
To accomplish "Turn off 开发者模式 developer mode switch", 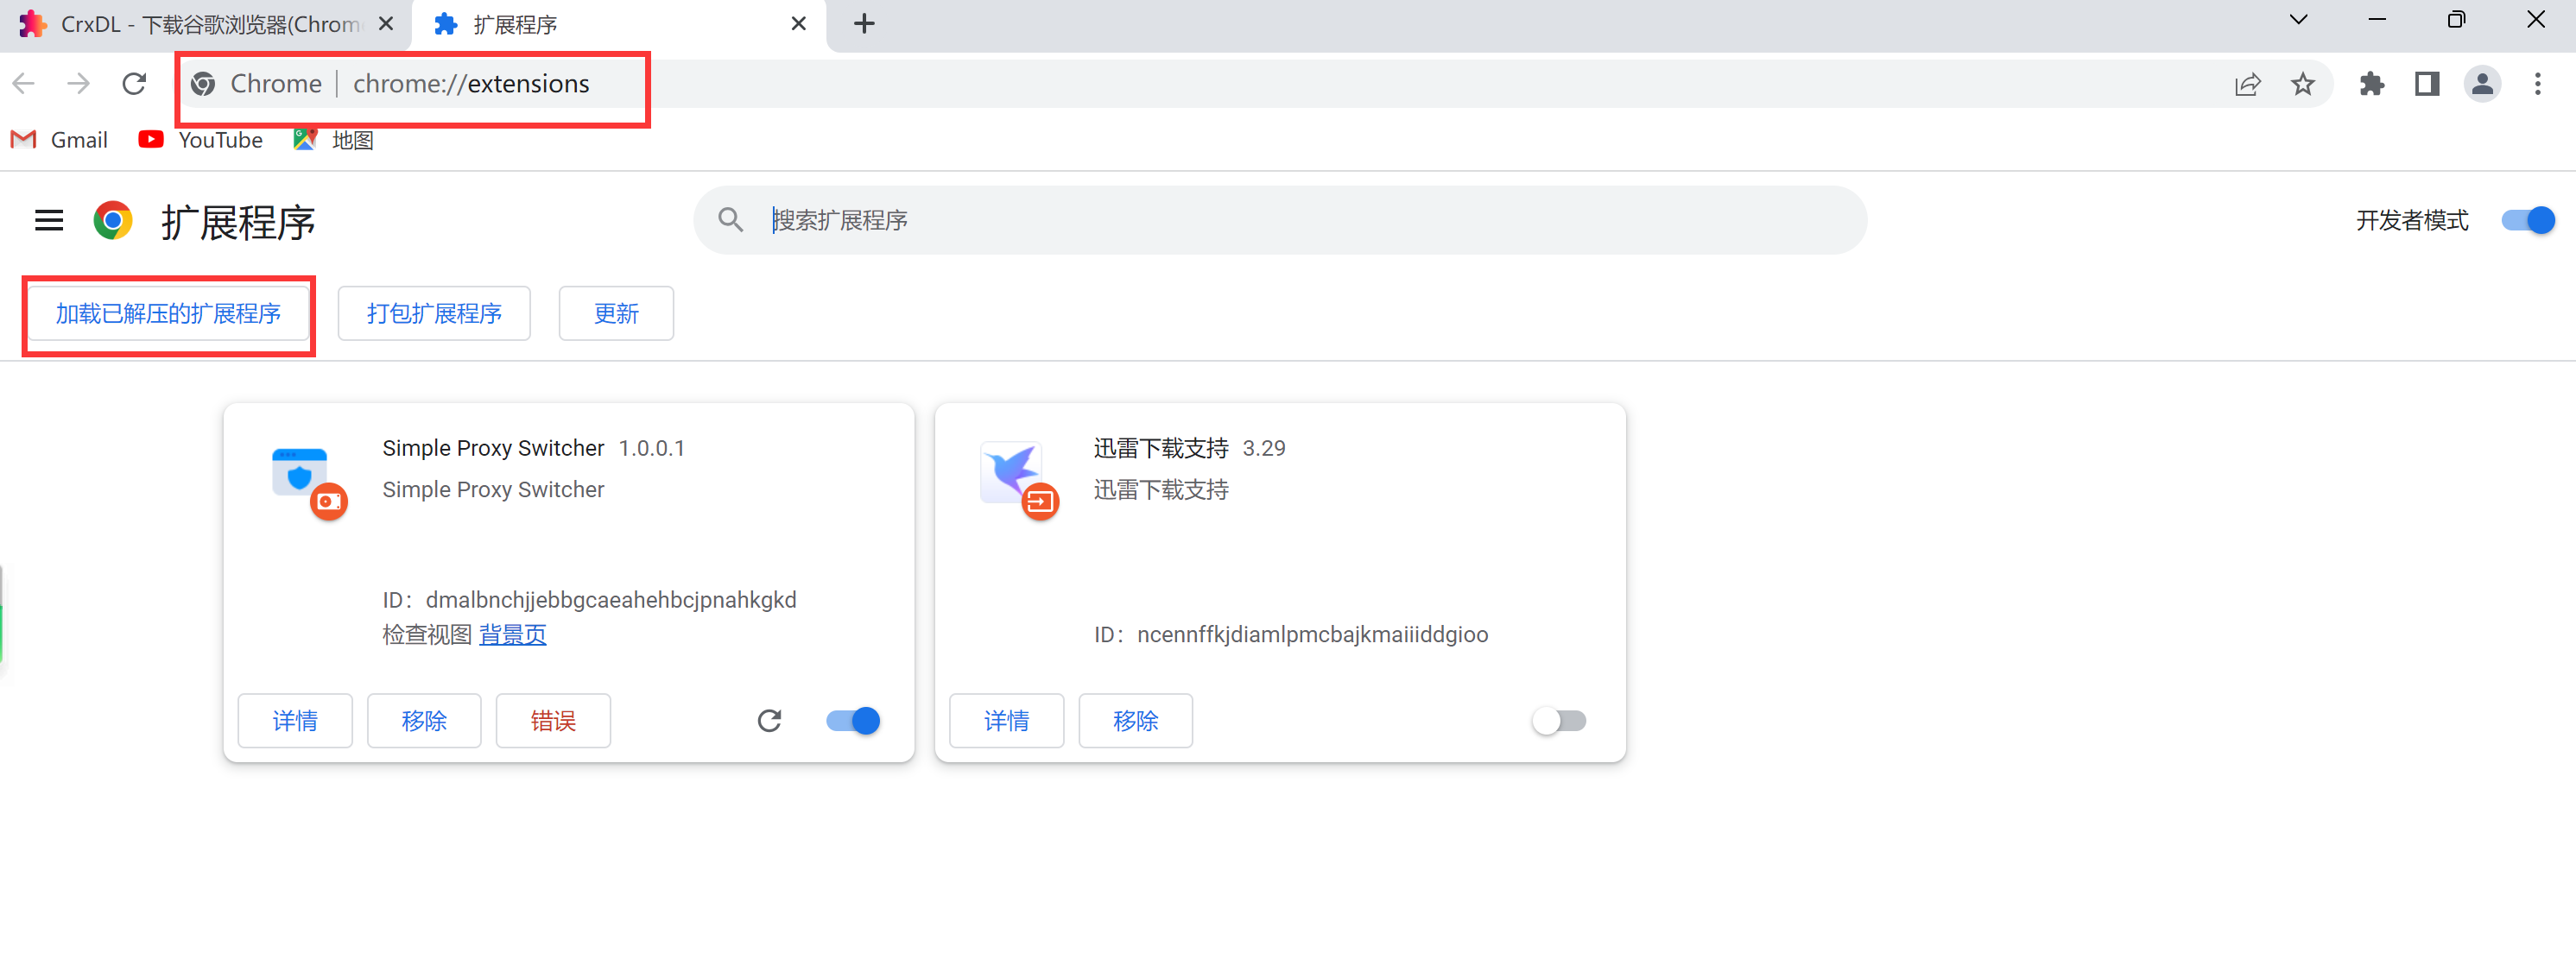I will 2527,220.
